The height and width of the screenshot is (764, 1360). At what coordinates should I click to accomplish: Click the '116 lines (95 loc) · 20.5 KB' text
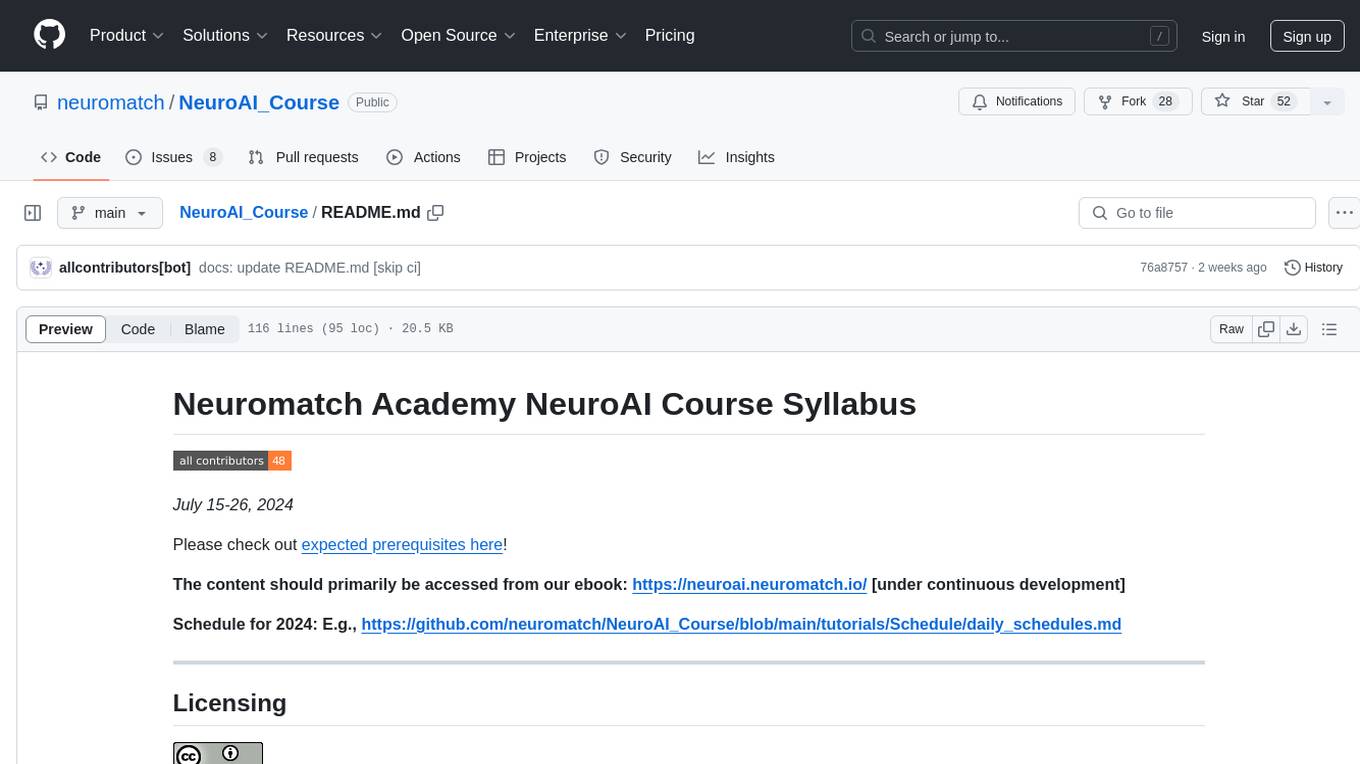click(x=350, y=329)
